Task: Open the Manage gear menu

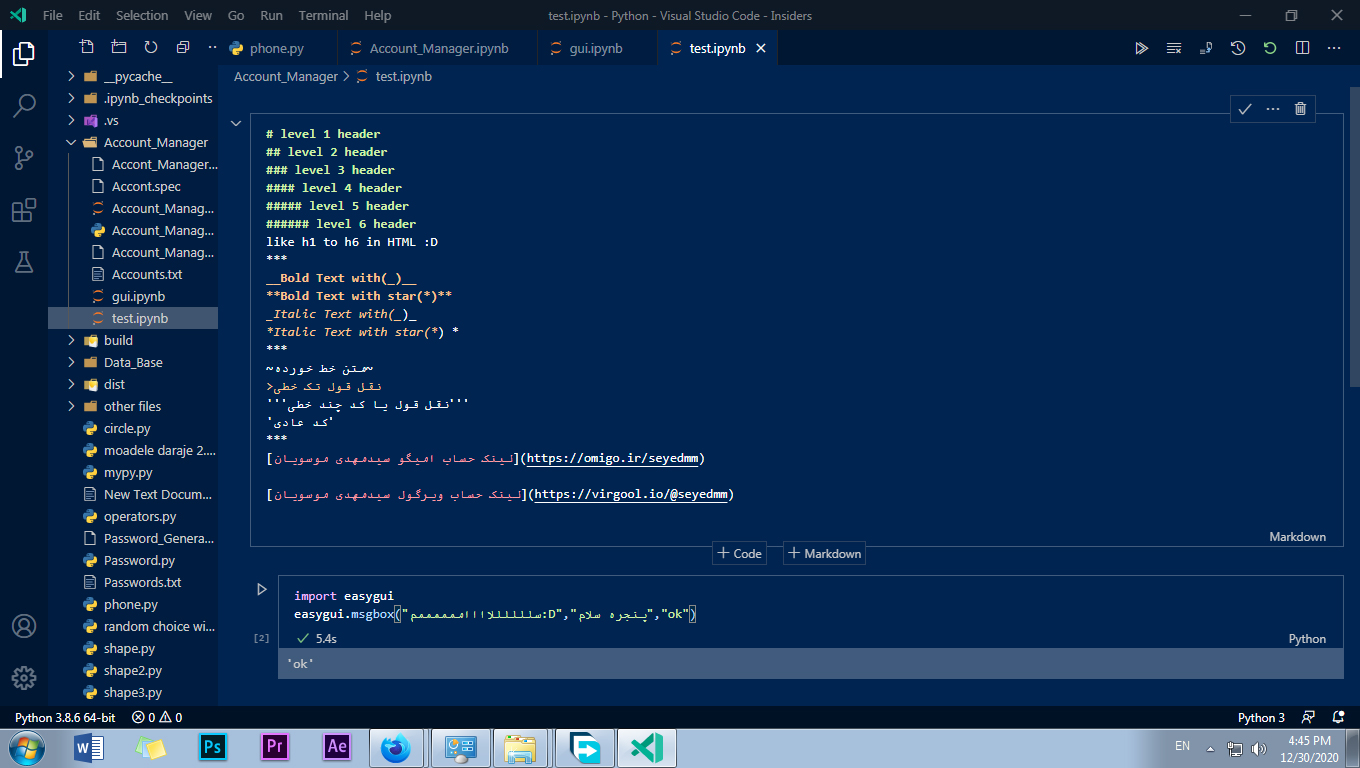Action: pos(24,677)
